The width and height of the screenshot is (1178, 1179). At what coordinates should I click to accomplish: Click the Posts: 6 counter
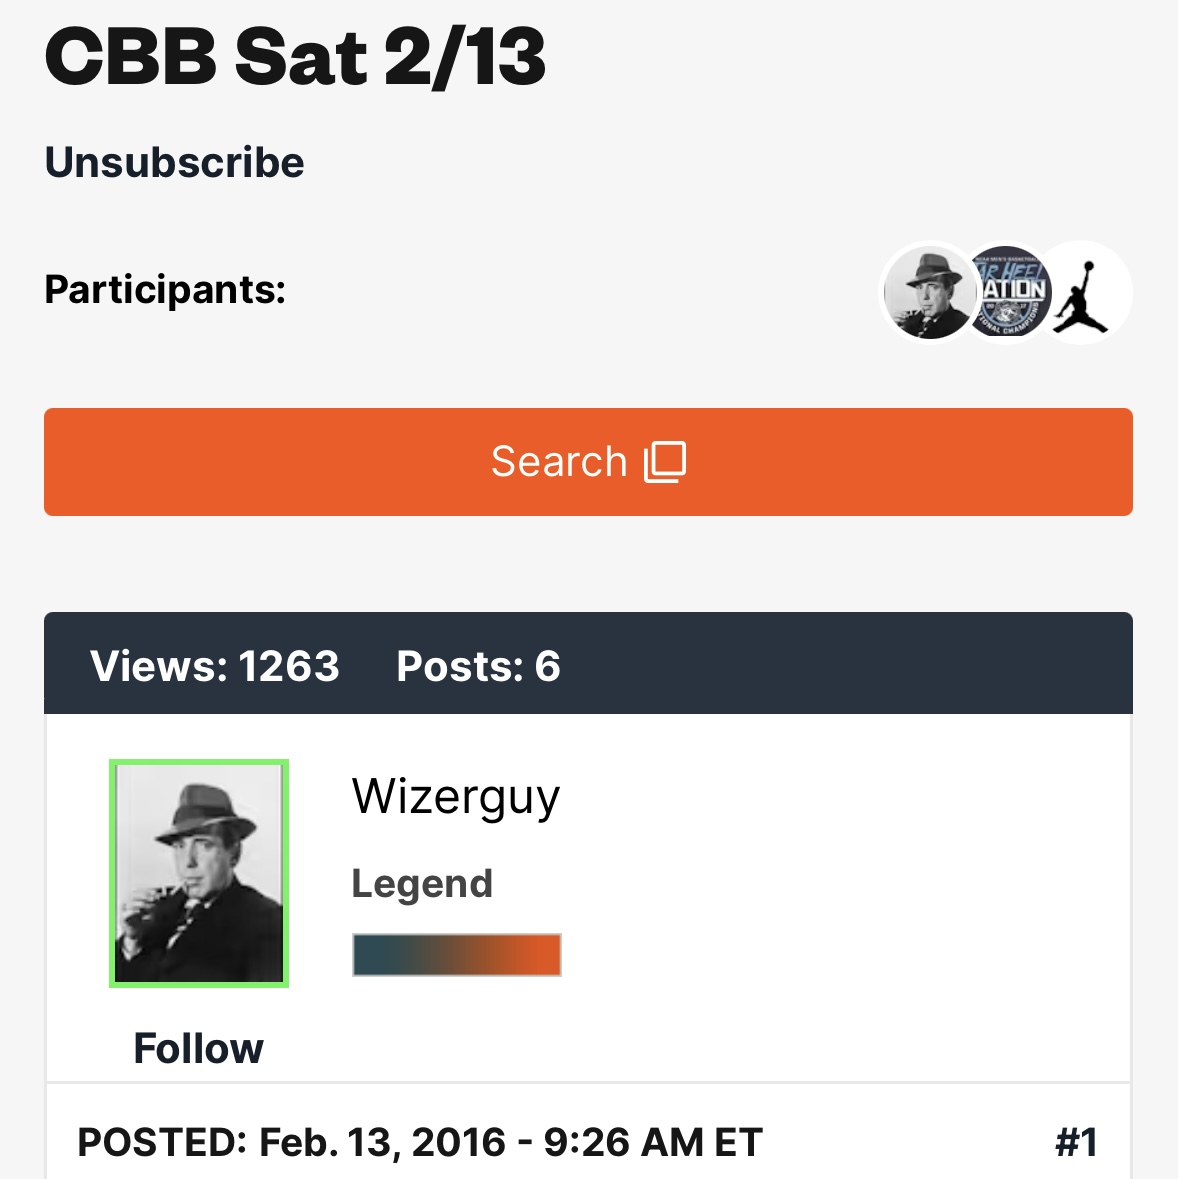pos(478,666)
